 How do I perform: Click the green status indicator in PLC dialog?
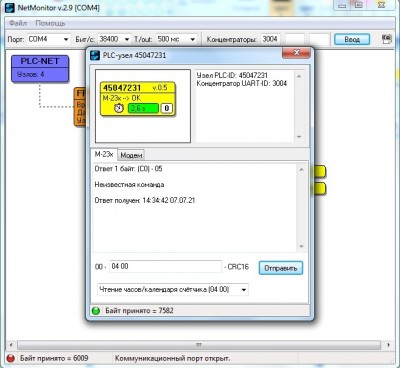[96, 311]
